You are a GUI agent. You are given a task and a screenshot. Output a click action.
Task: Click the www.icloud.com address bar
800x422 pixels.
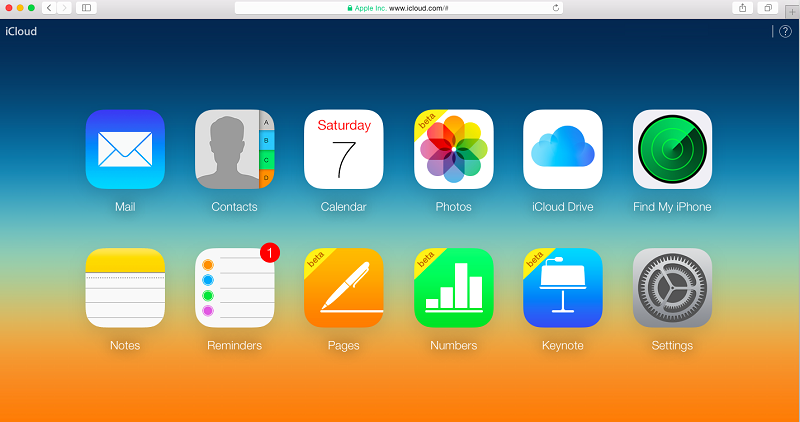[x=398, y=8]
